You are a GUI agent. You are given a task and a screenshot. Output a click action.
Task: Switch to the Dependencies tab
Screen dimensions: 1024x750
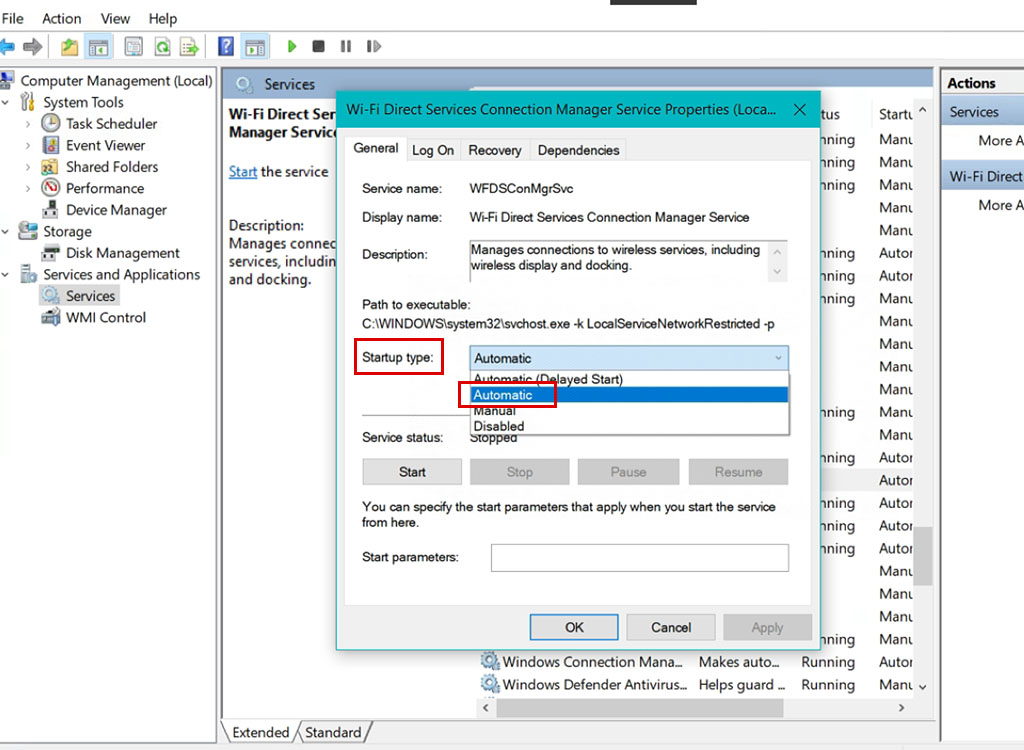[579, 150]
